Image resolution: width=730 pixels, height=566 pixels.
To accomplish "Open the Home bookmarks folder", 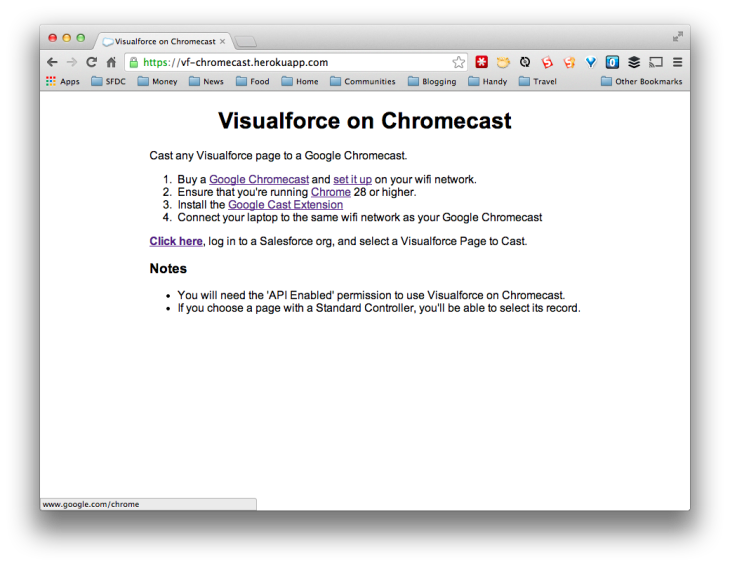I will (x=300, y=81).
